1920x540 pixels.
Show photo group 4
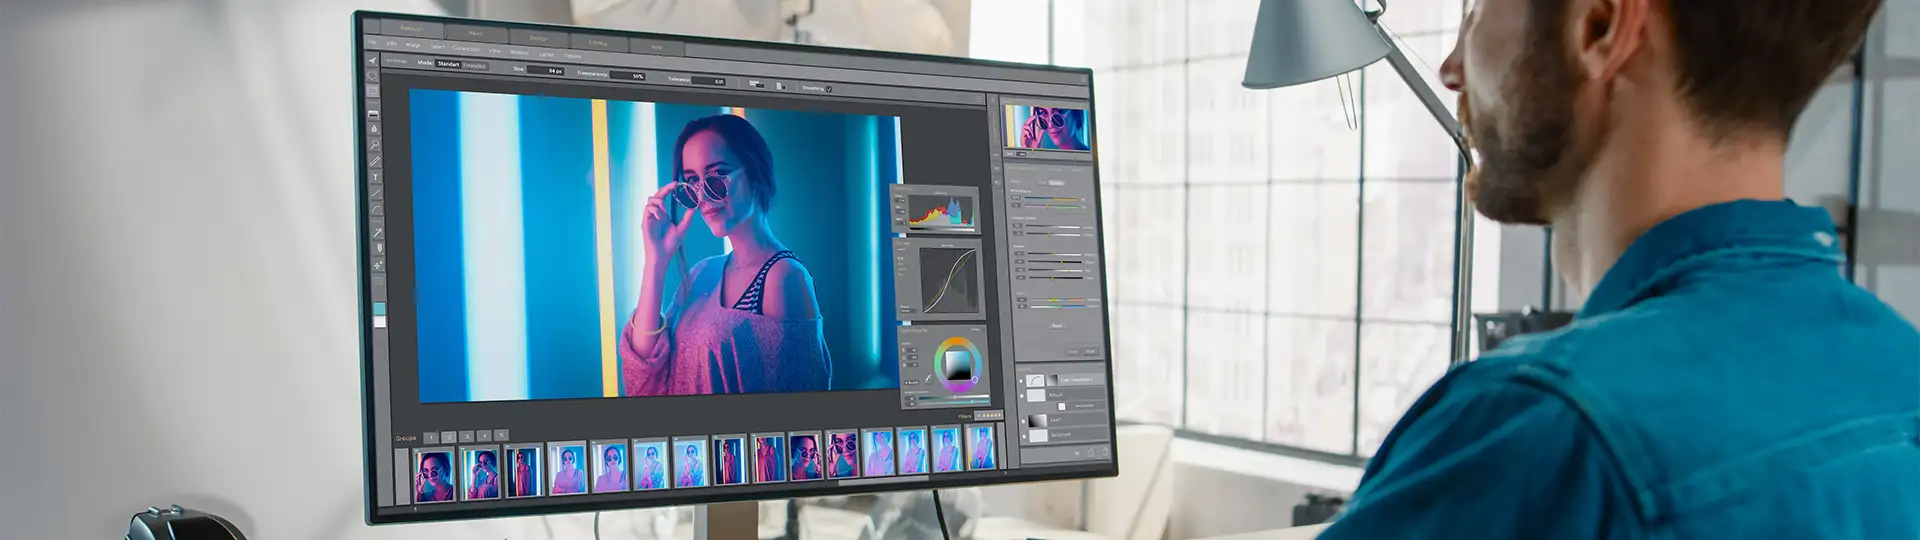tap(484, 436)
